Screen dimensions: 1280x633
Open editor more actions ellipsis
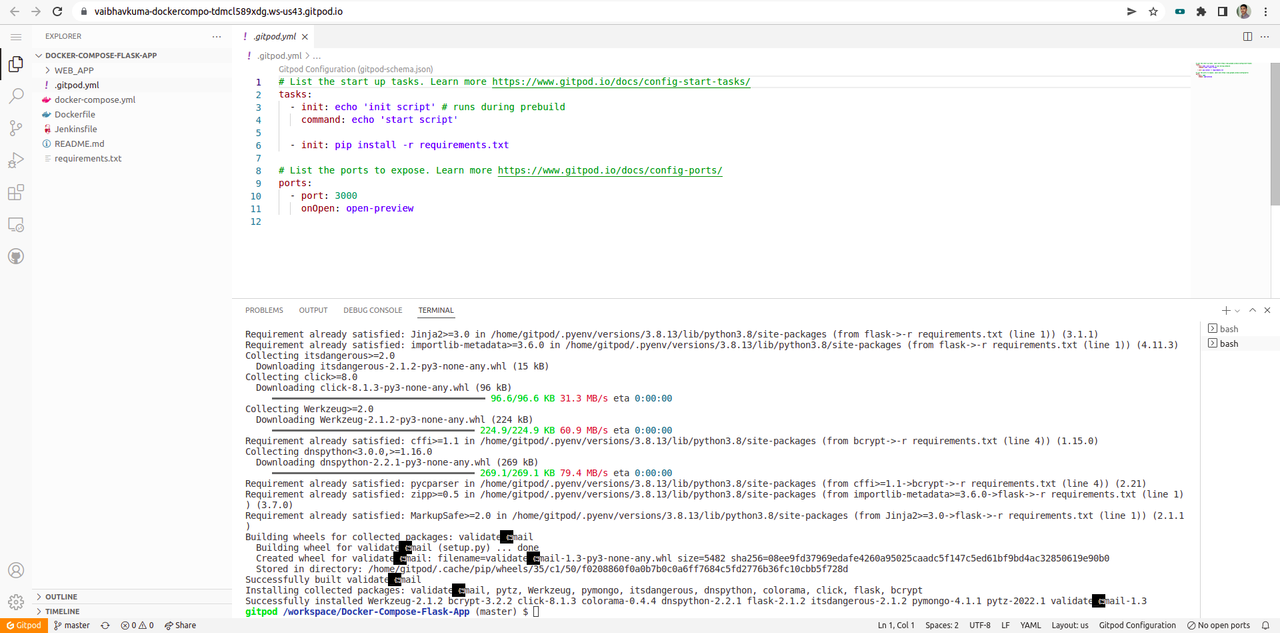(1266, 36)
